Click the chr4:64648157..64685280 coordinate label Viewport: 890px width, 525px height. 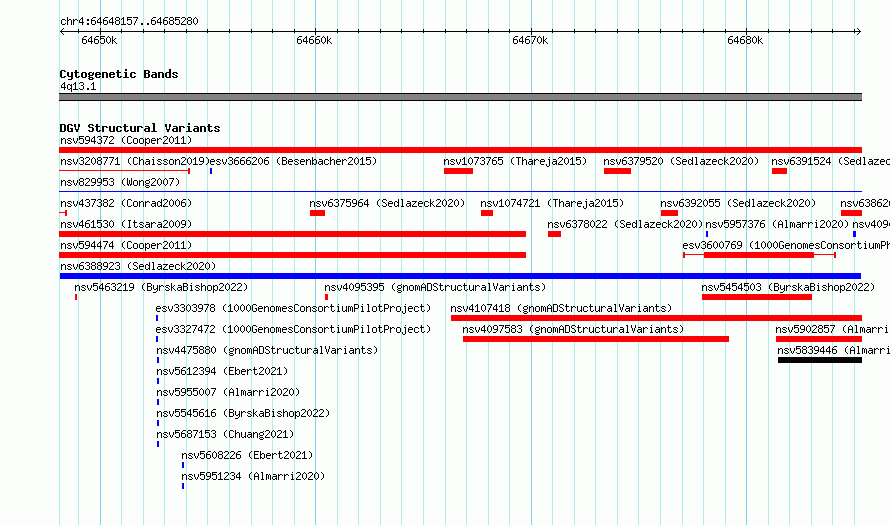pos(129,22)
